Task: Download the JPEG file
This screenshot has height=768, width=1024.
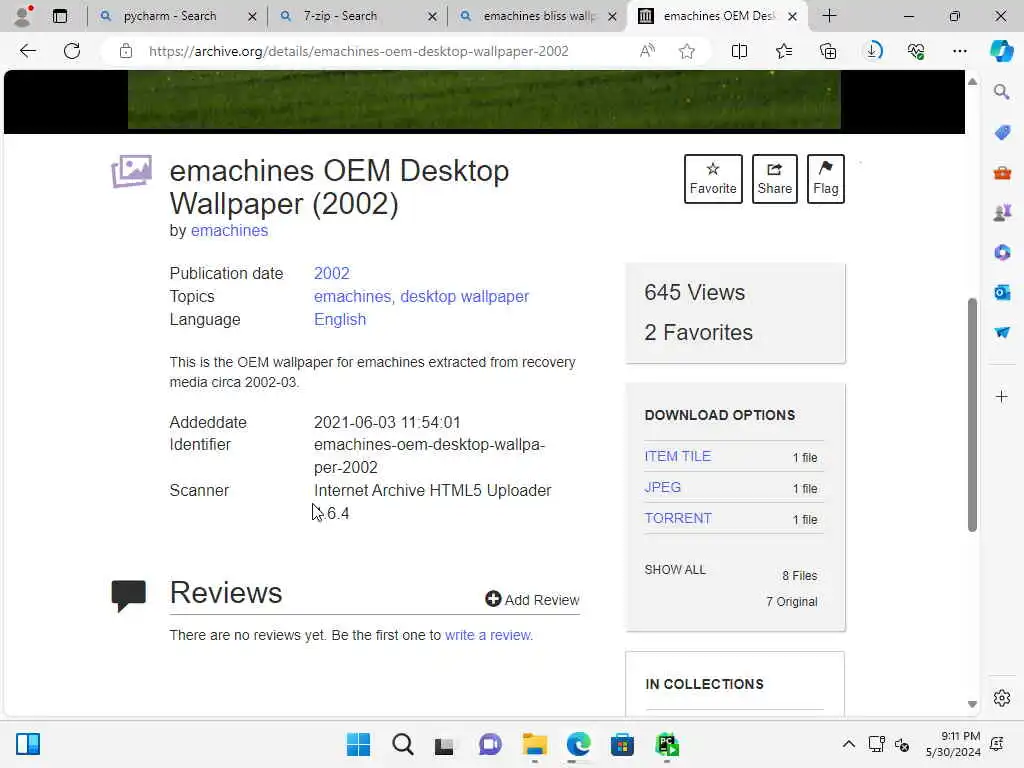Action: coord(662,487)
